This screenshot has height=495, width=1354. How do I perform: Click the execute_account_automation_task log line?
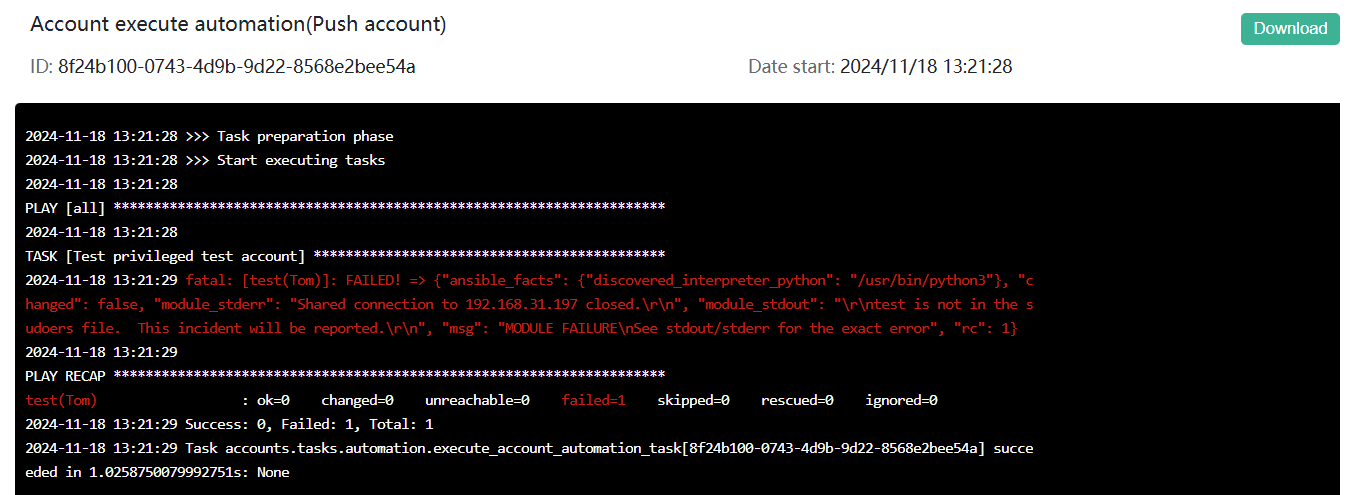click(529, 460)
